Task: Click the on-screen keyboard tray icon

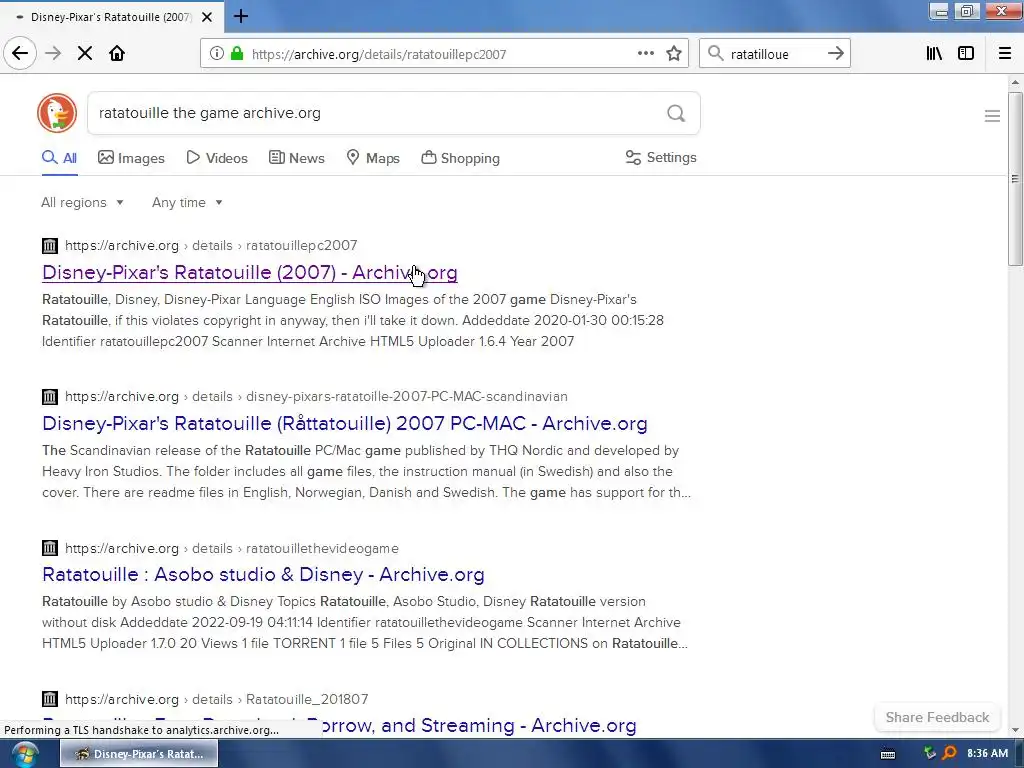Action: click(888, 754)
